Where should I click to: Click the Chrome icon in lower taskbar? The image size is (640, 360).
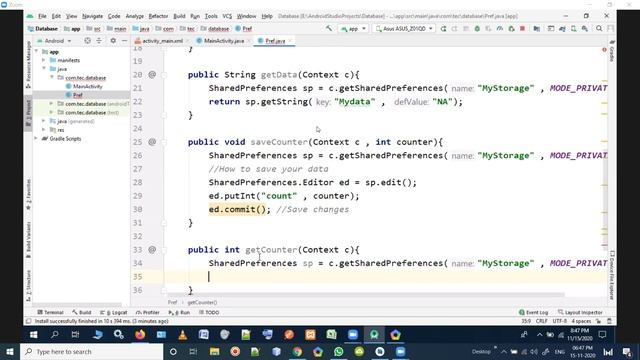(297, 351)
